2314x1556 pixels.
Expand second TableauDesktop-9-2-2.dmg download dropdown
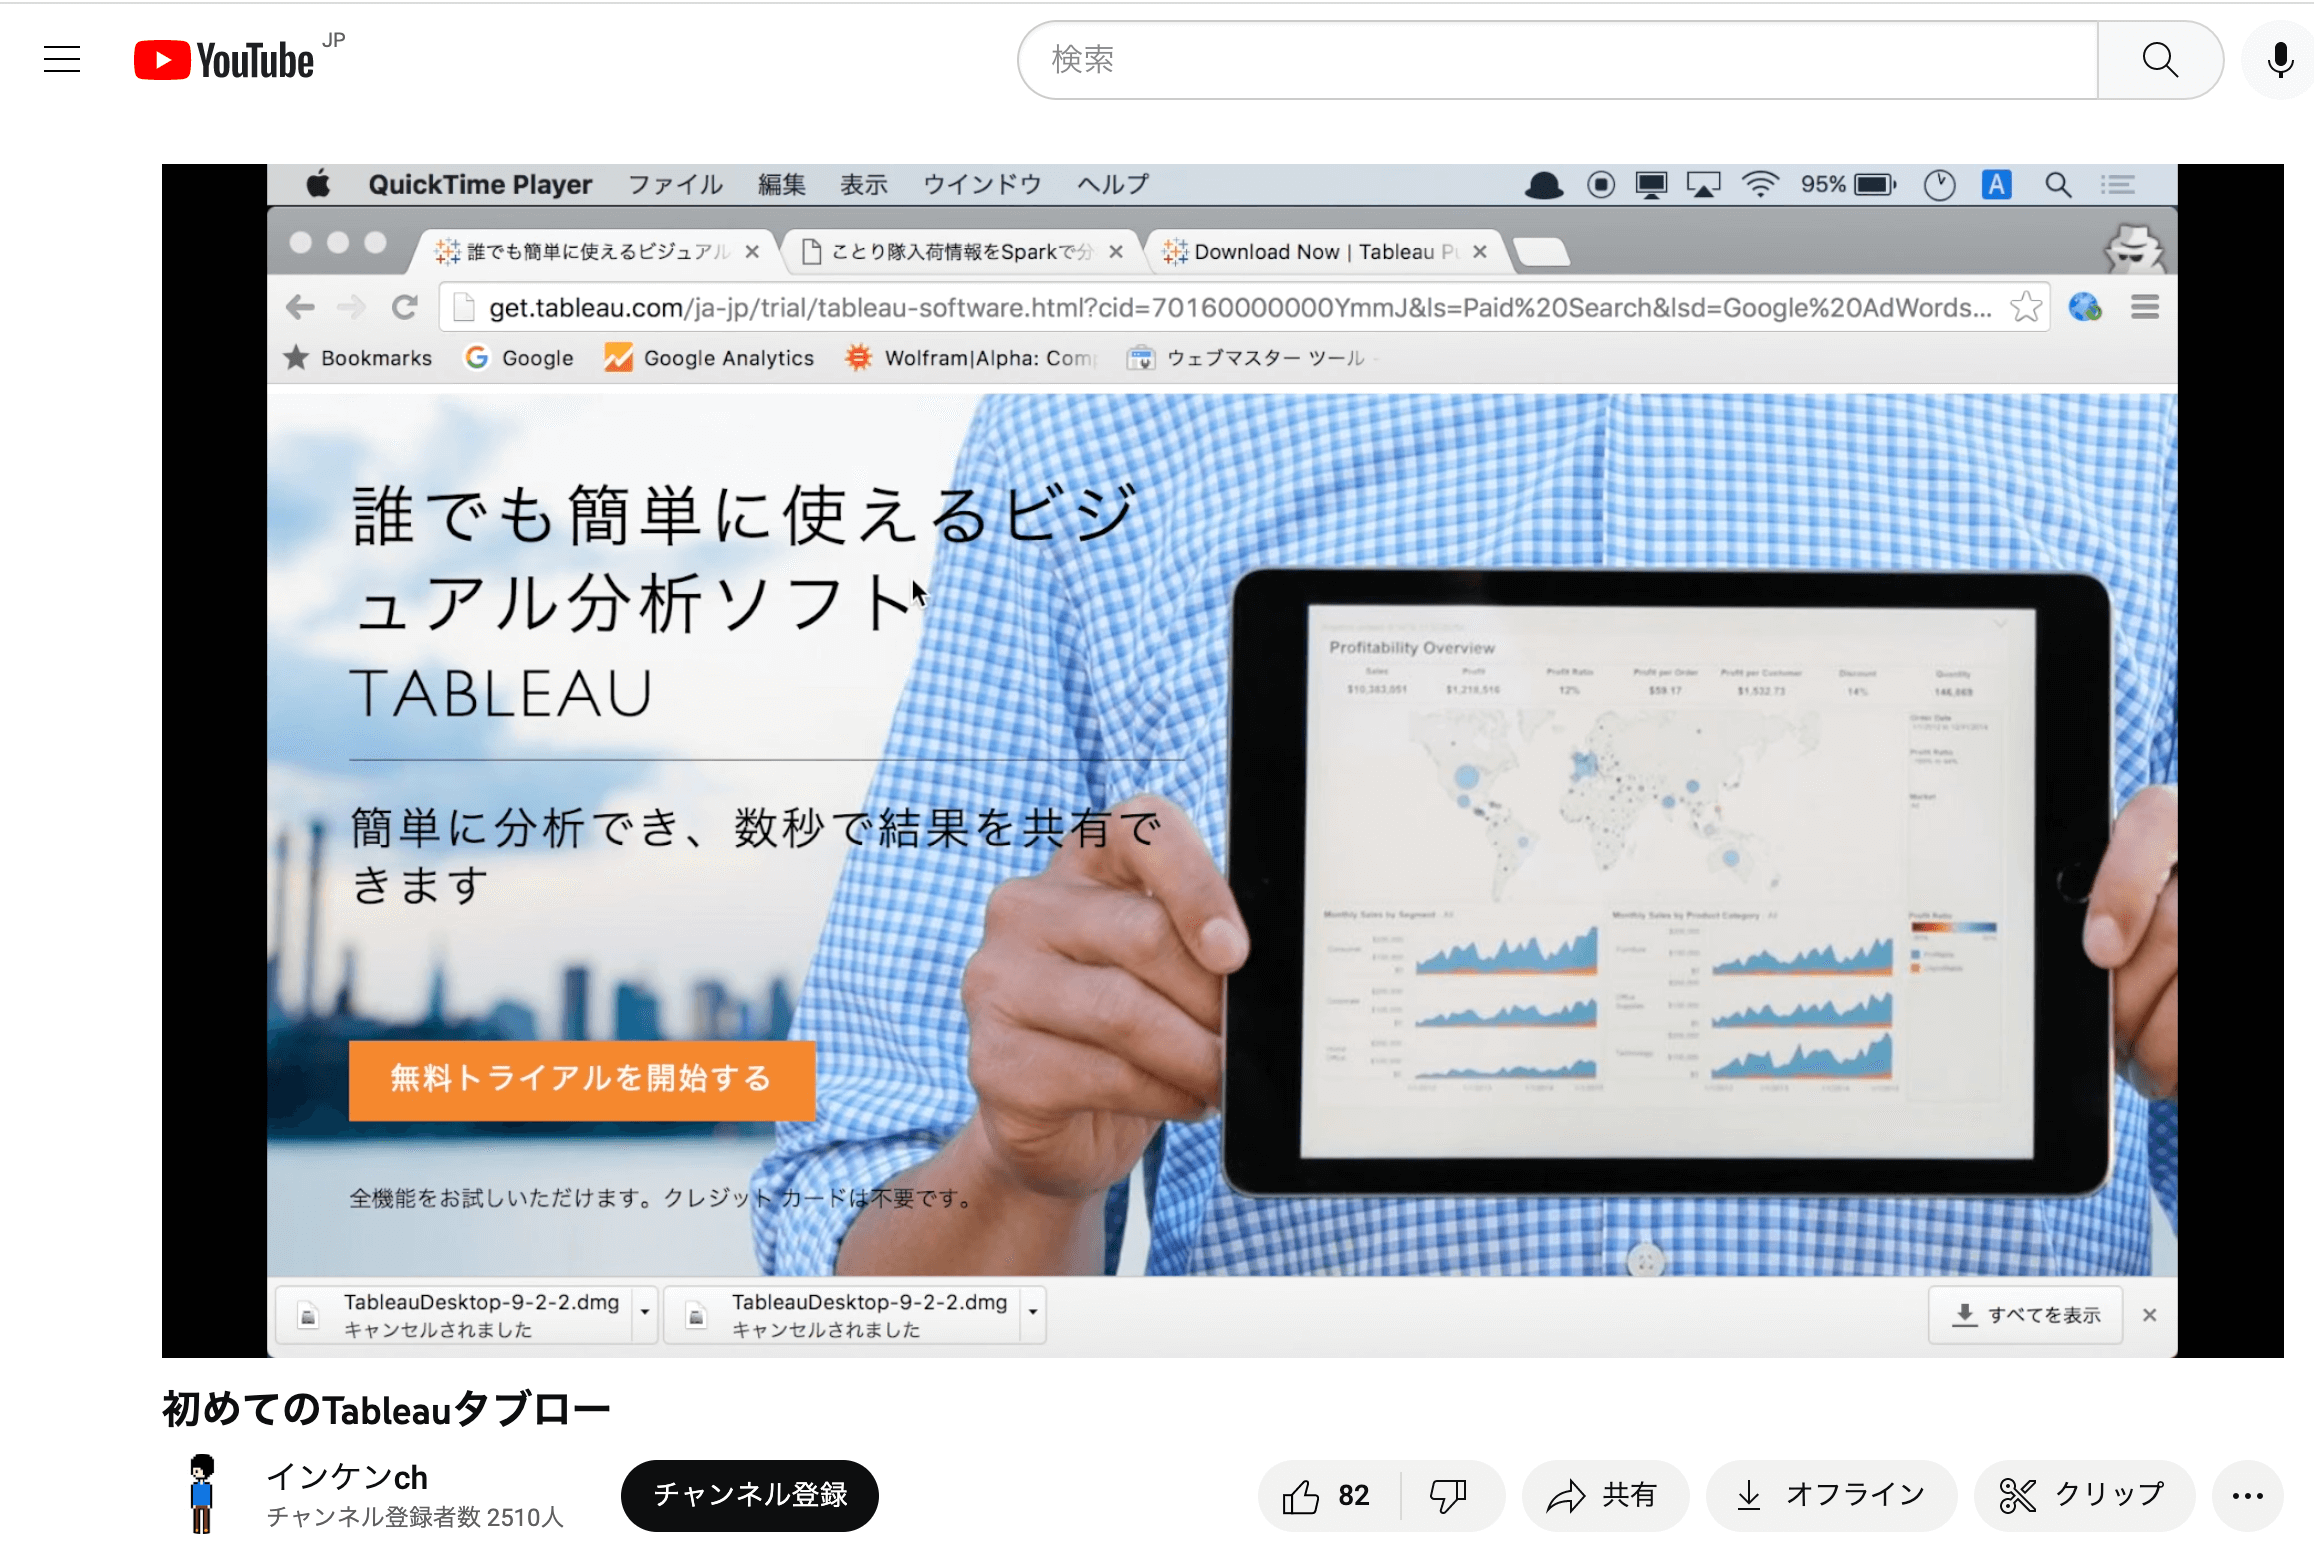point(1033,1314)
